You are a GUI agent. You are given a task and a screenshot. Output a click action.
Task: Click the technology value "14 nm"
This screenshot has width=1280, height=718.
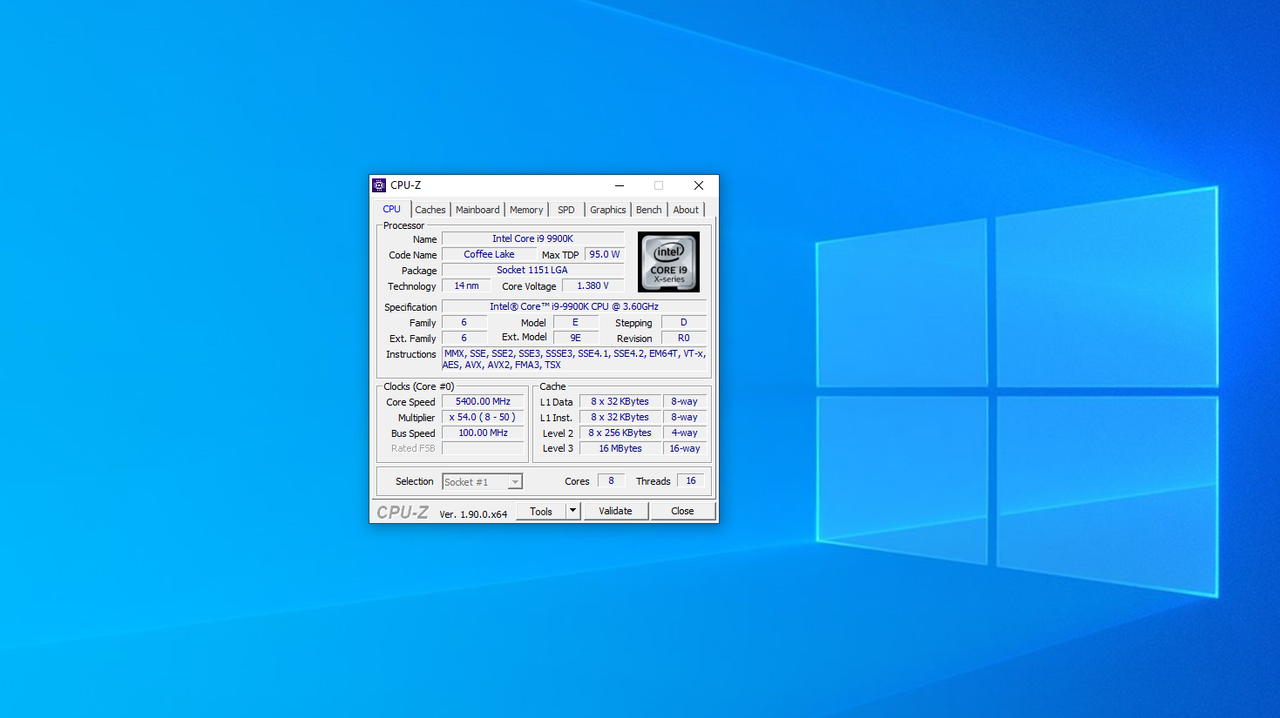(467, 286)
